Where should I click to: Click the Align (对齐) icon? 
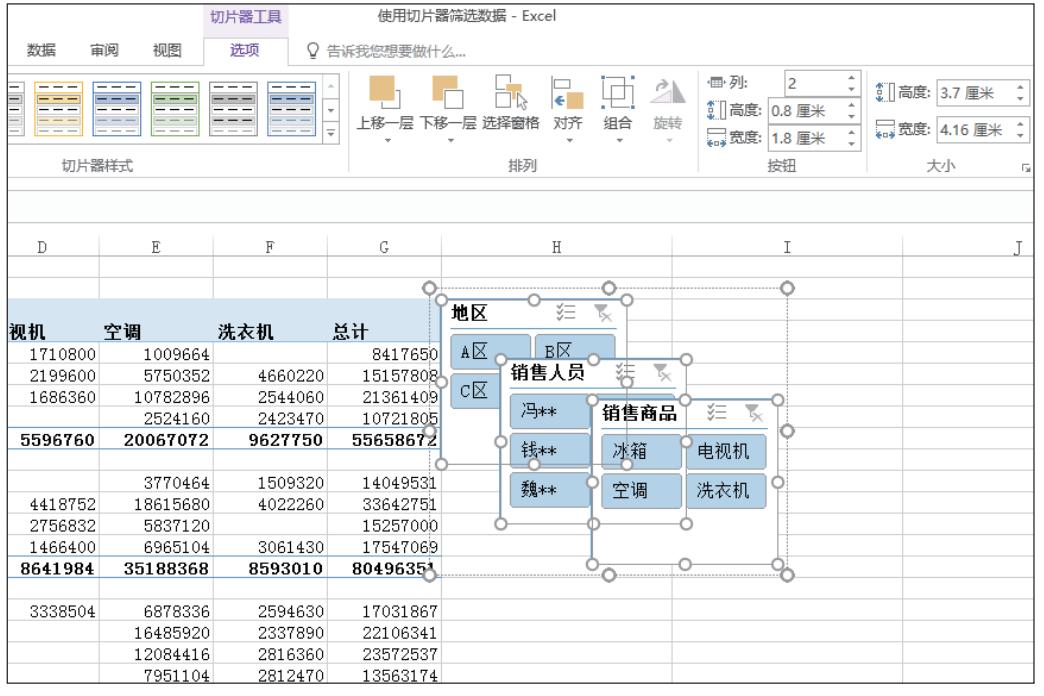pyautogui.click(x=568, y=93)
